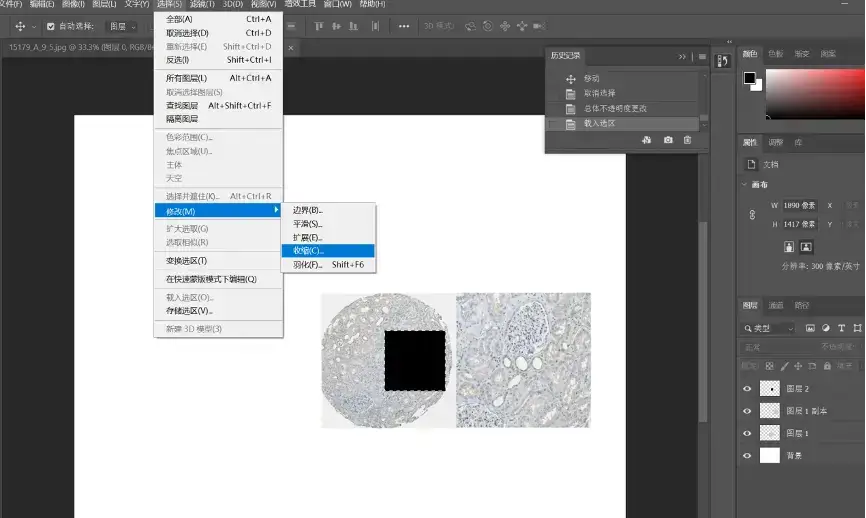Click the adjustment layer filter icon
This screenshot has height=518, width=866.
click(x=826, y=328)
